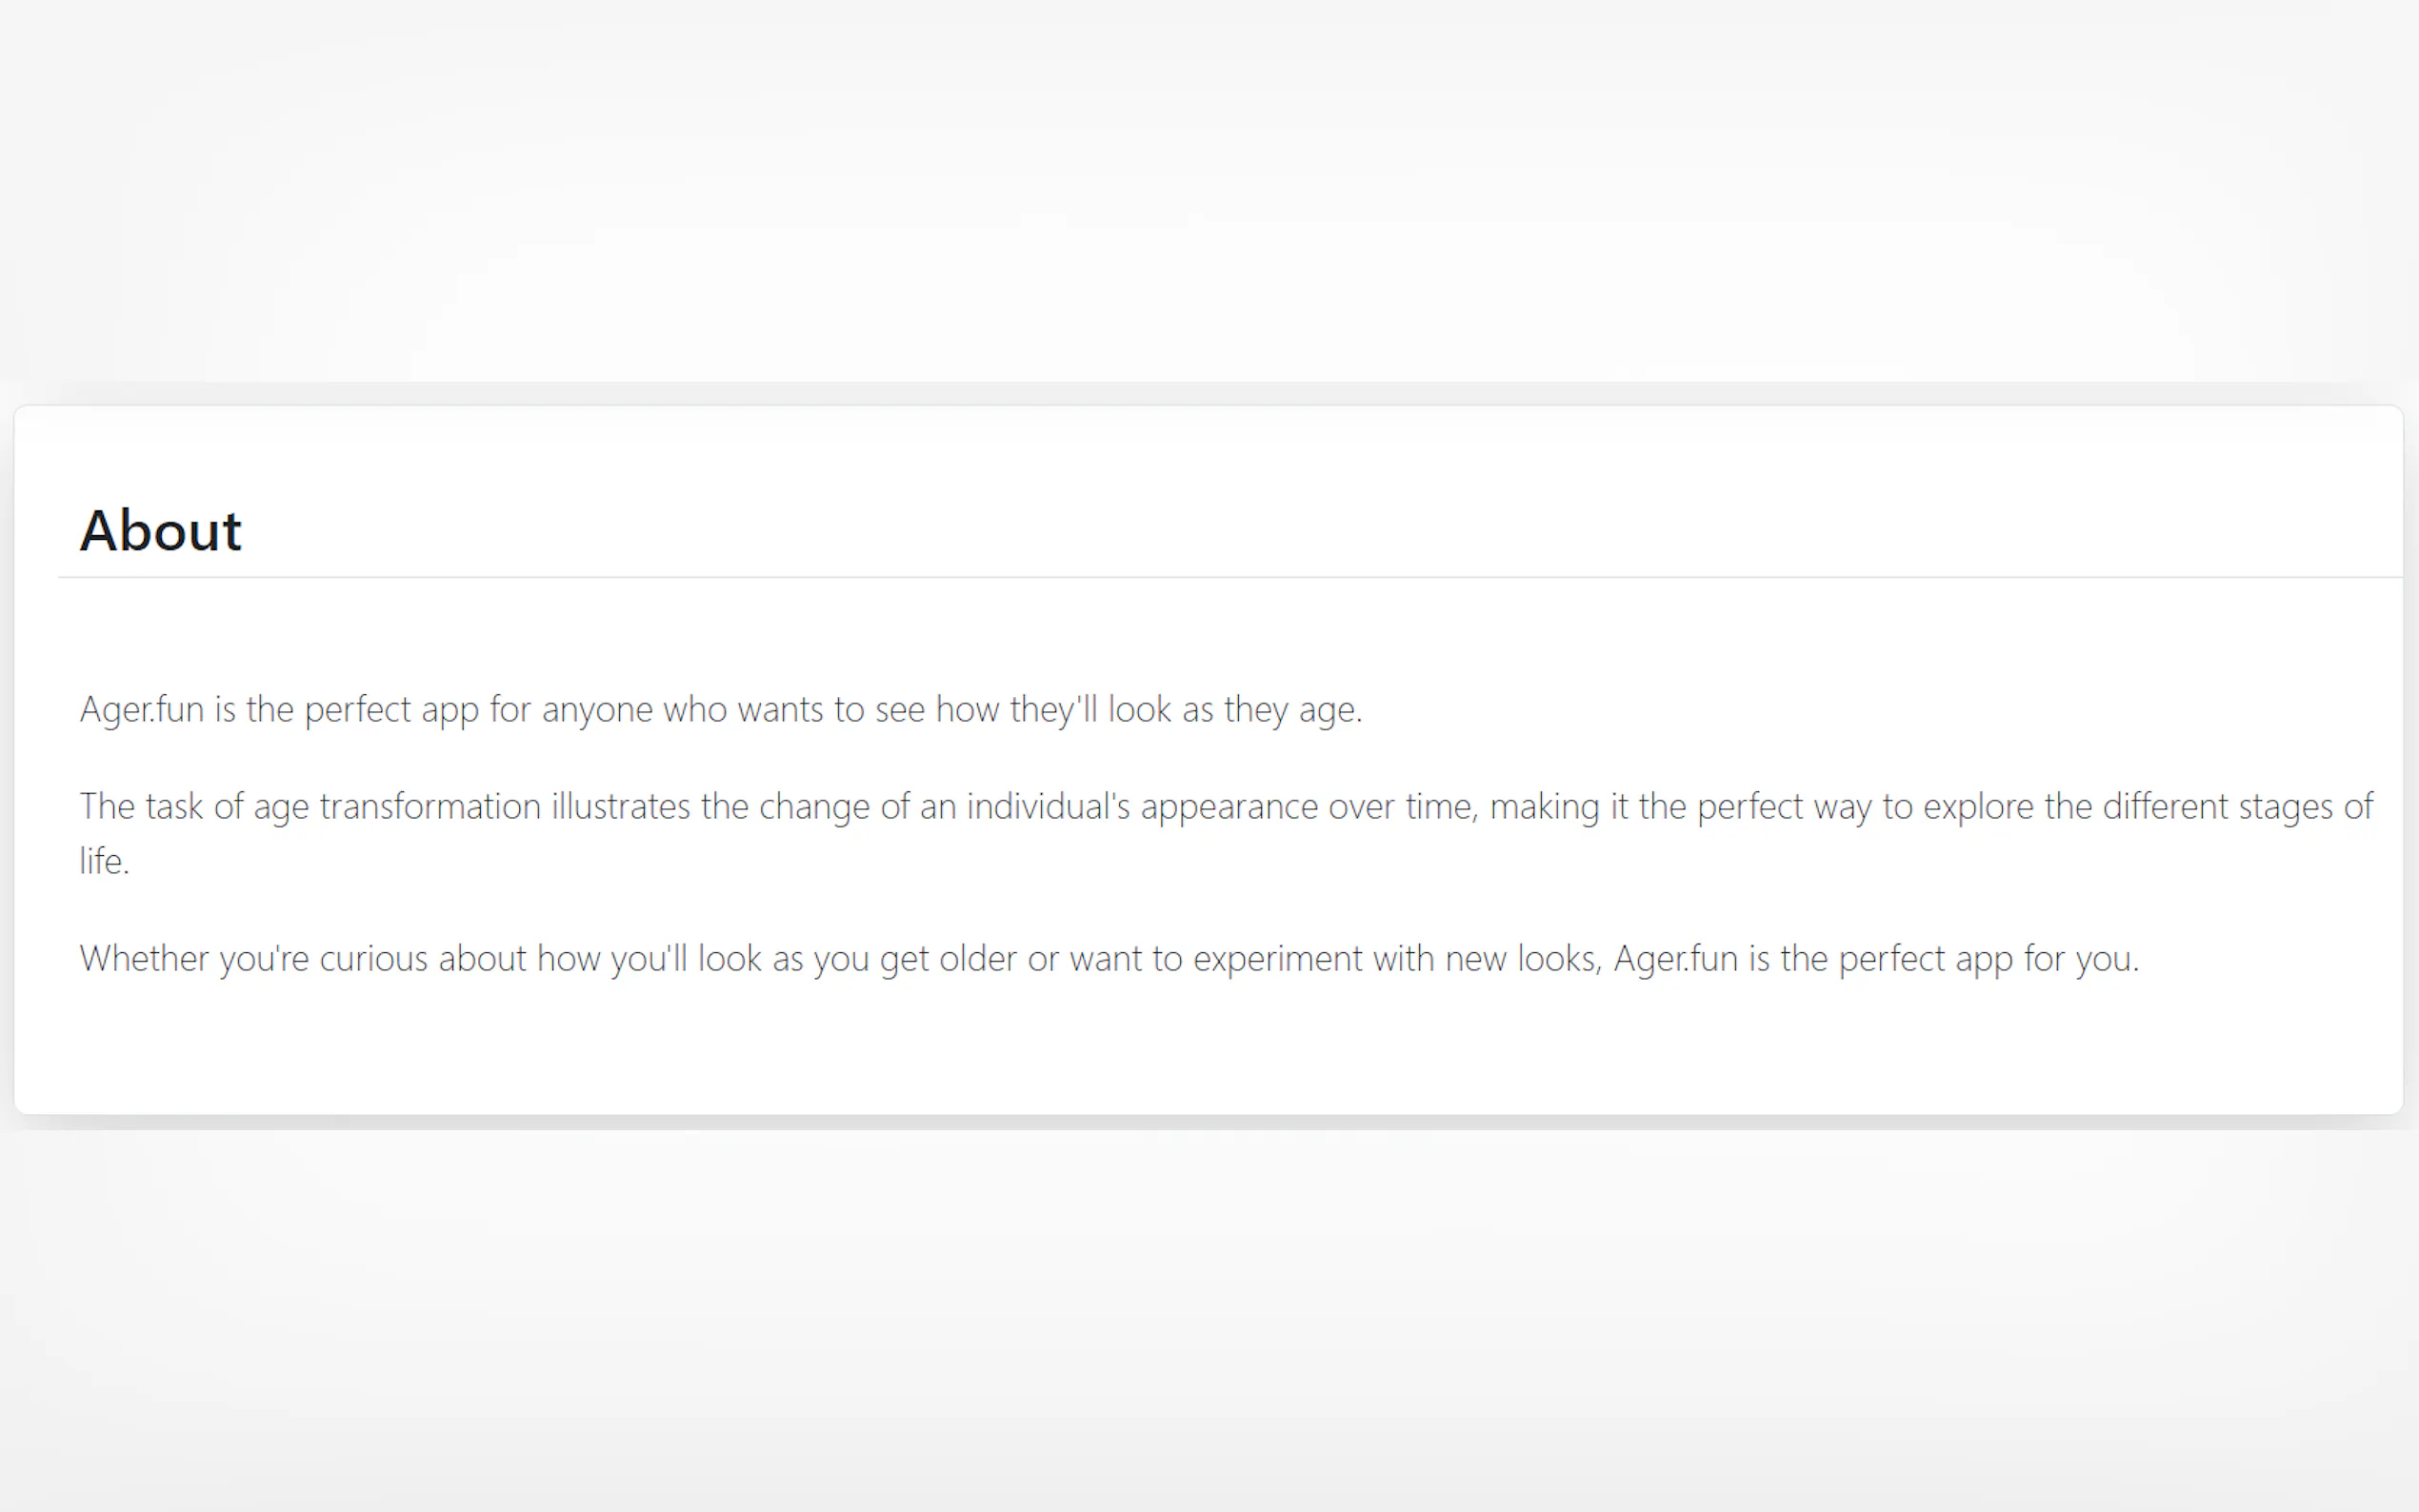Click the phrase "perfect app for anyone"
Image resolution: width=2419 pixels, height=1512 pixels.
click(417, 709)
